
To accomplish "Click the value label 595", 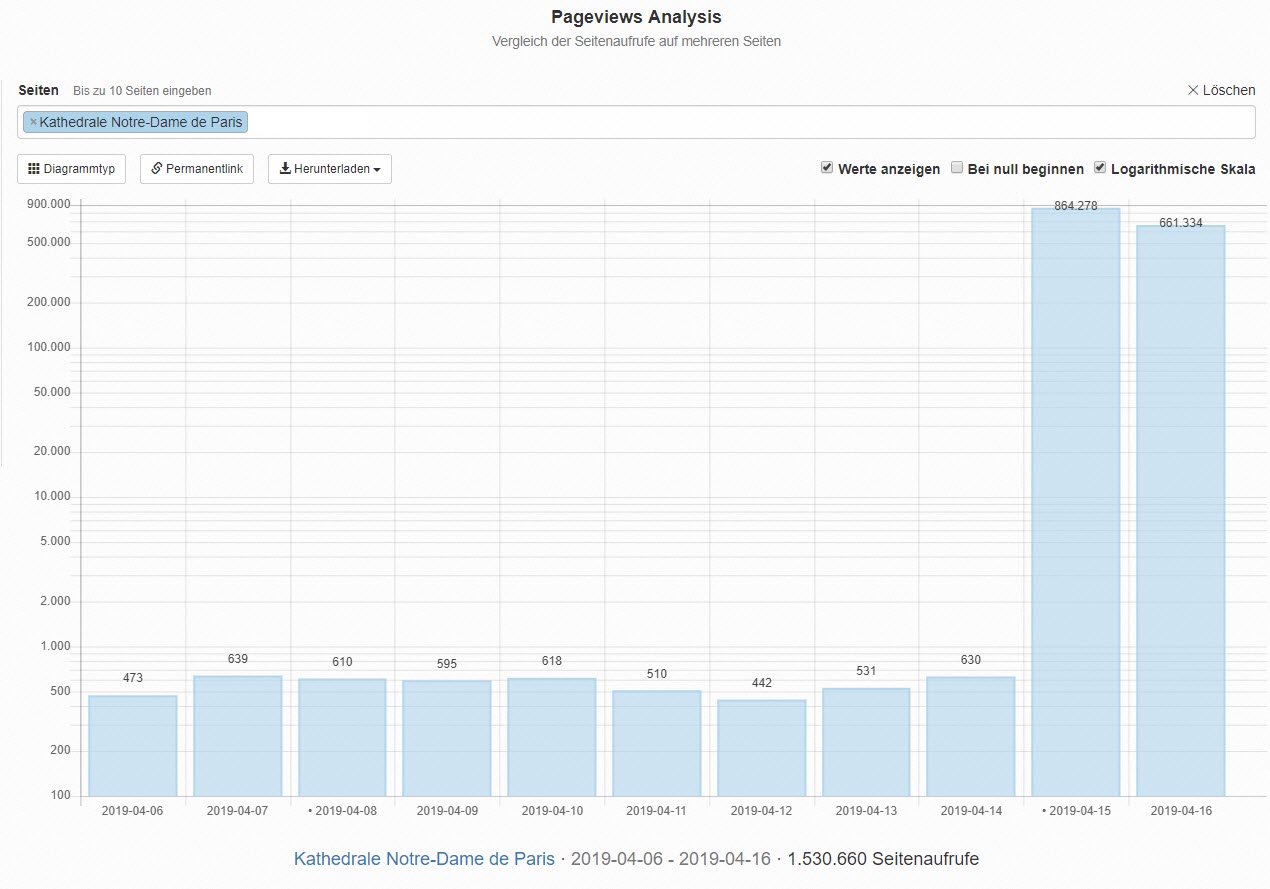I will (447, 664).
